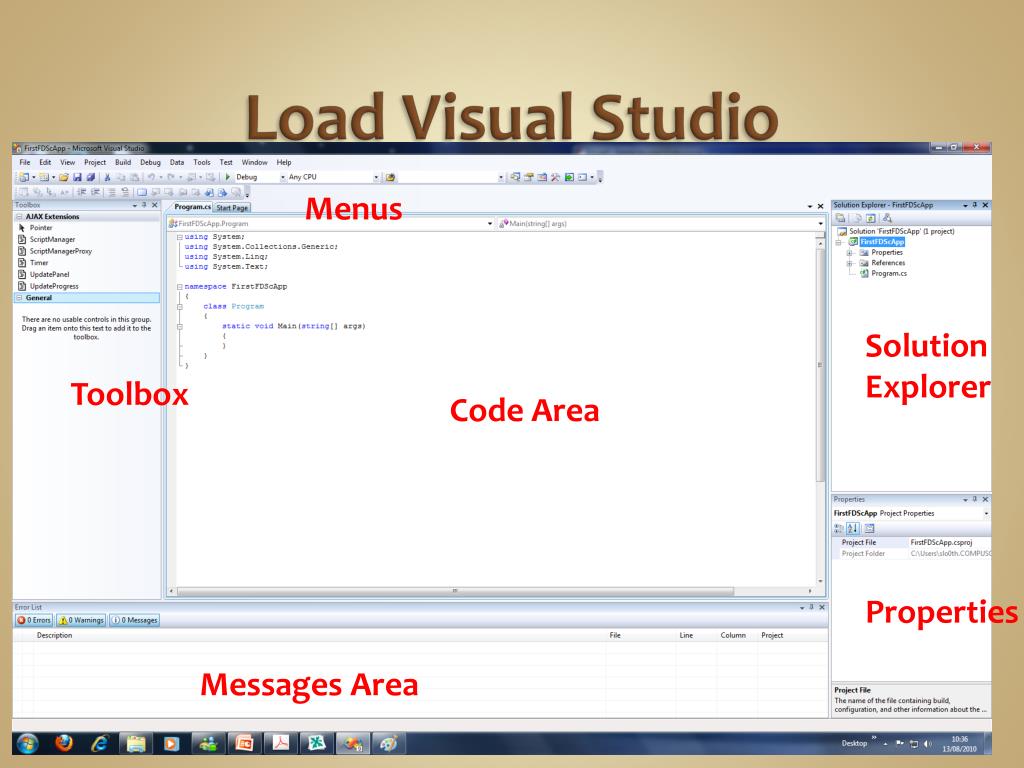Click the green Start Debugging arrow

[227, 177]
